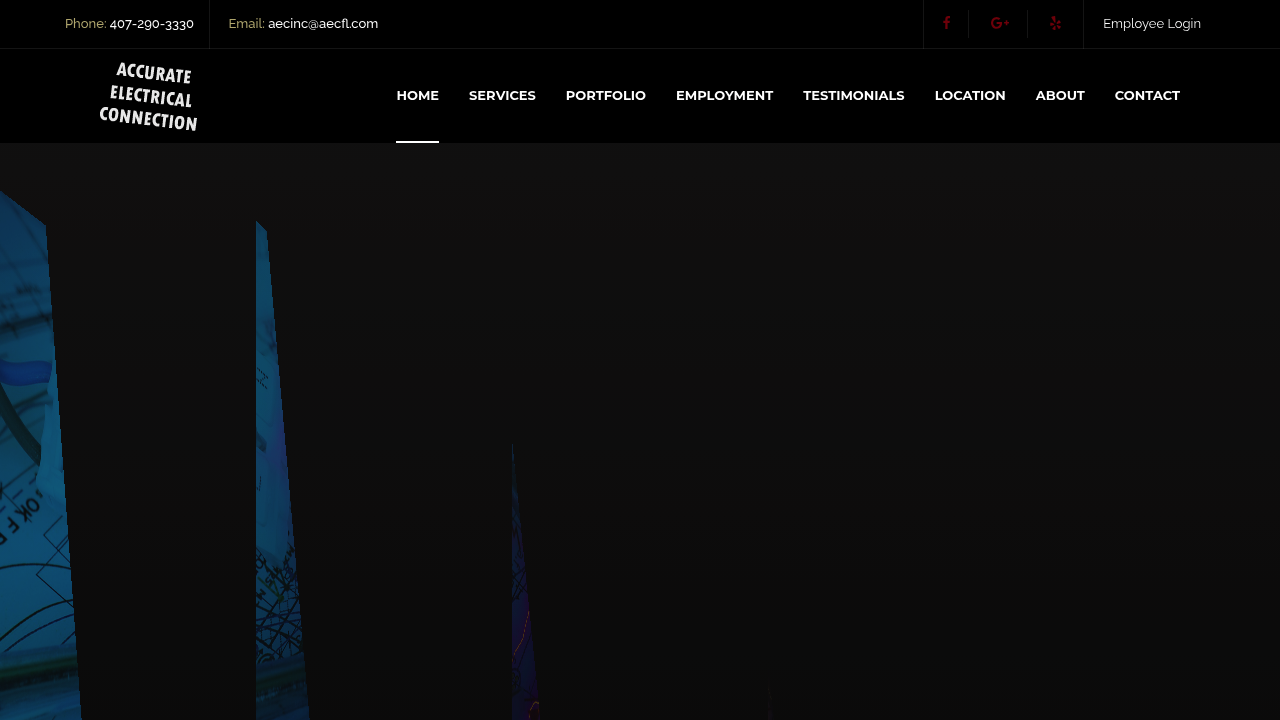1280x720 pixels.
Task: Open the Facebook page icon
Action: pyautogui.click(x=946, y=24)
